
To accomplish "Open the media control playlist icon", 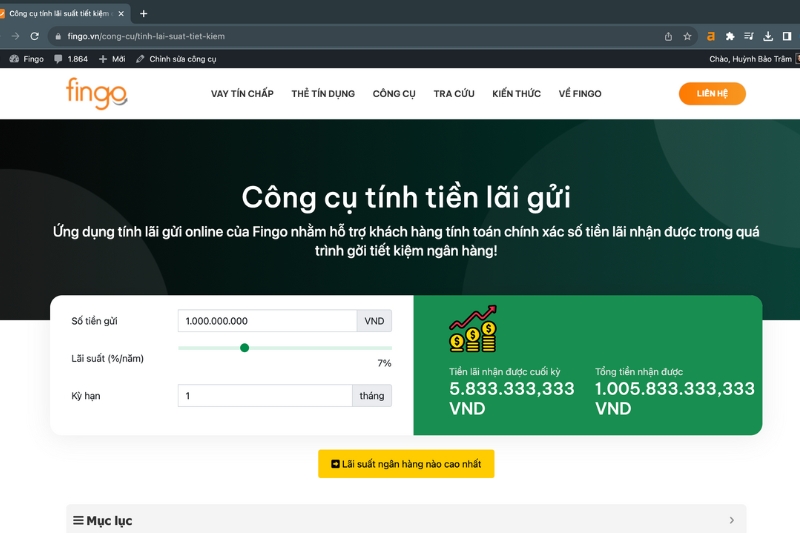I will [x=748, y=36].
